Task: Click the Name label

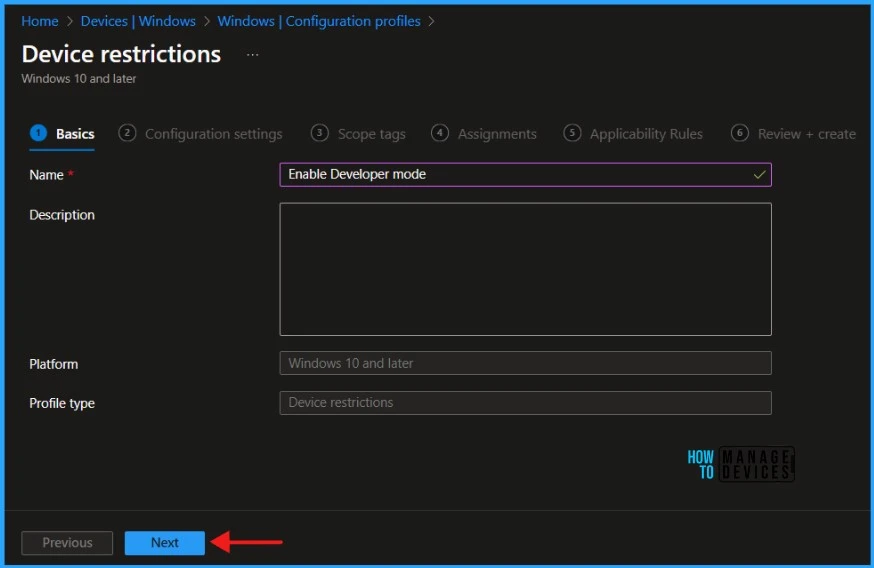Action: pos(46,175)
